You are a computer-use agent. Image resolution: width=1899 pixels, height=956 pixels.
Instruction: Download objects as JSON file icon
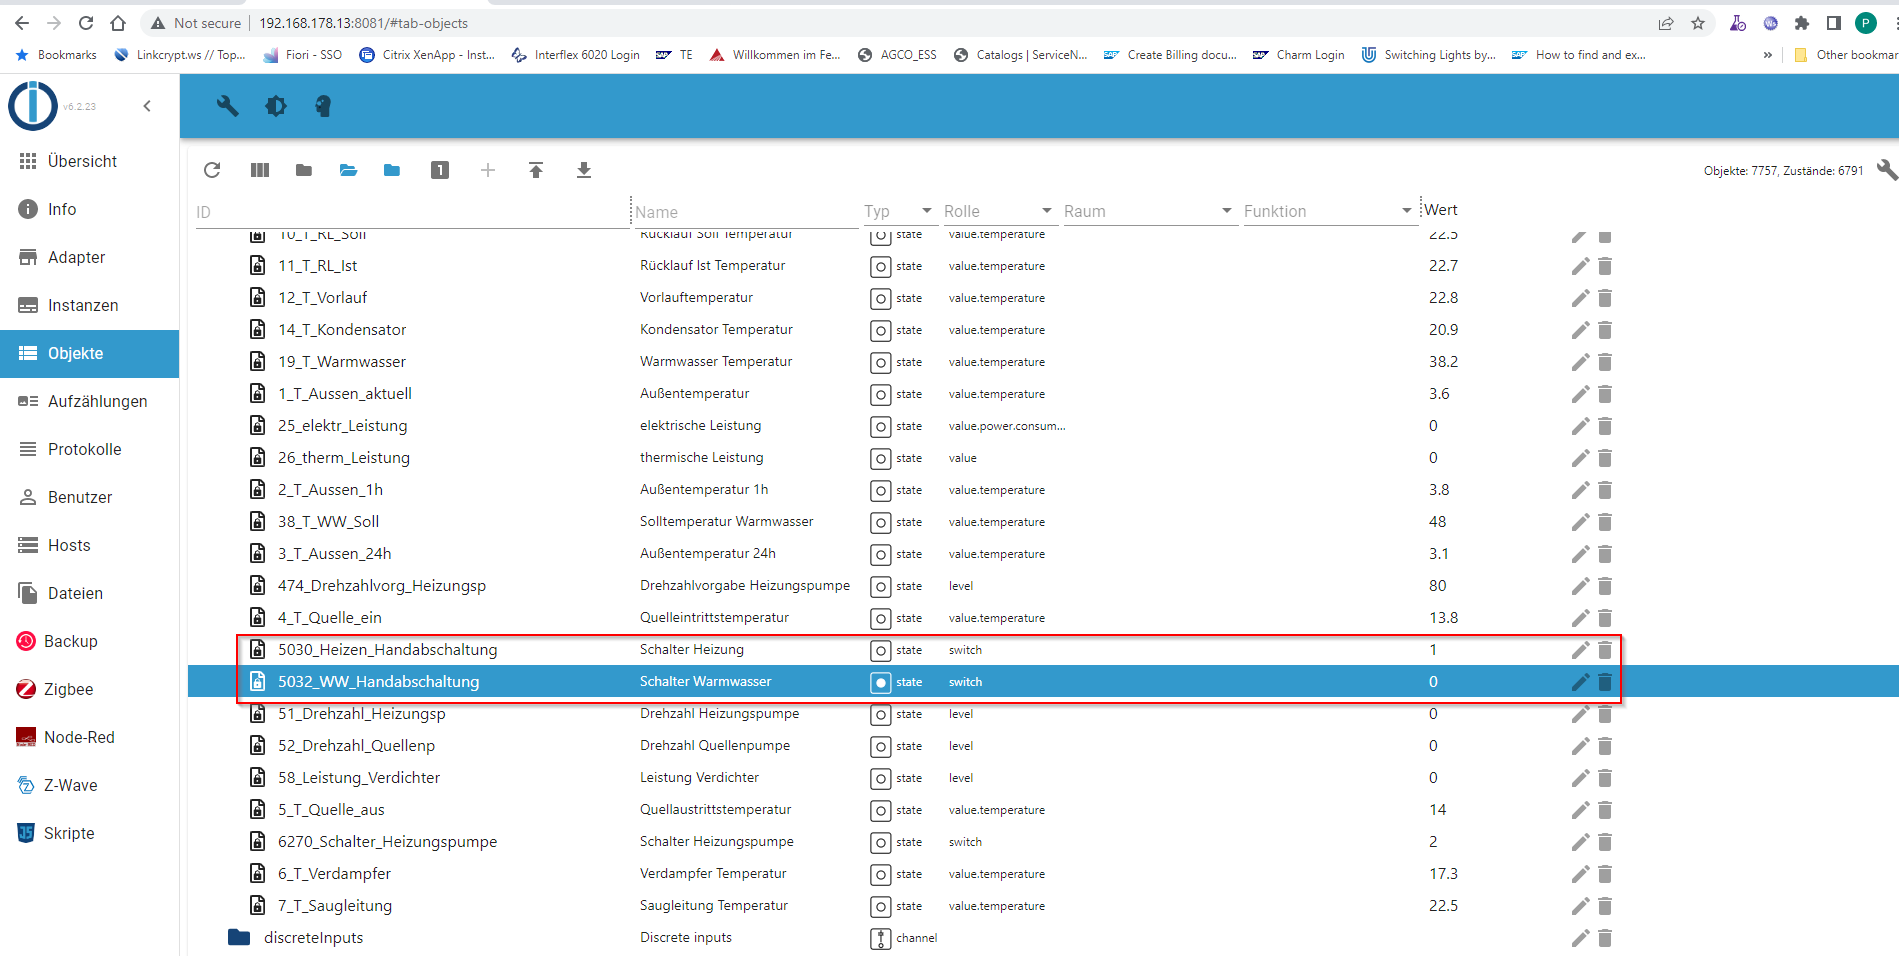click(584, 170)
